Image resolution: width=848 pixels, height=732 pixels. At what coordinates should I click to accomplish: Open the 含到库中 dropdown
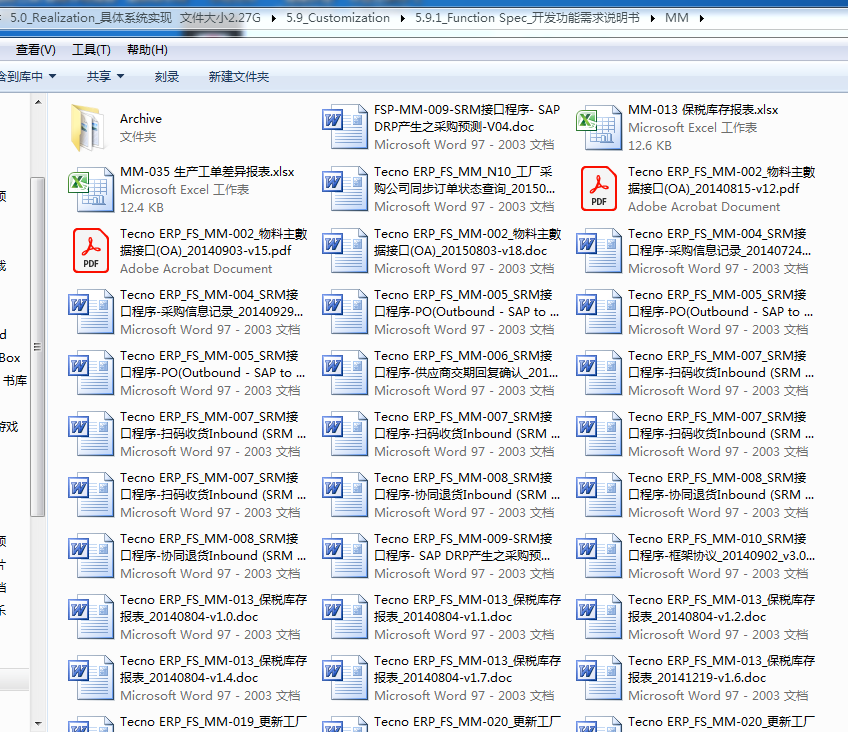pyautogui.click(x=28, y=77)
